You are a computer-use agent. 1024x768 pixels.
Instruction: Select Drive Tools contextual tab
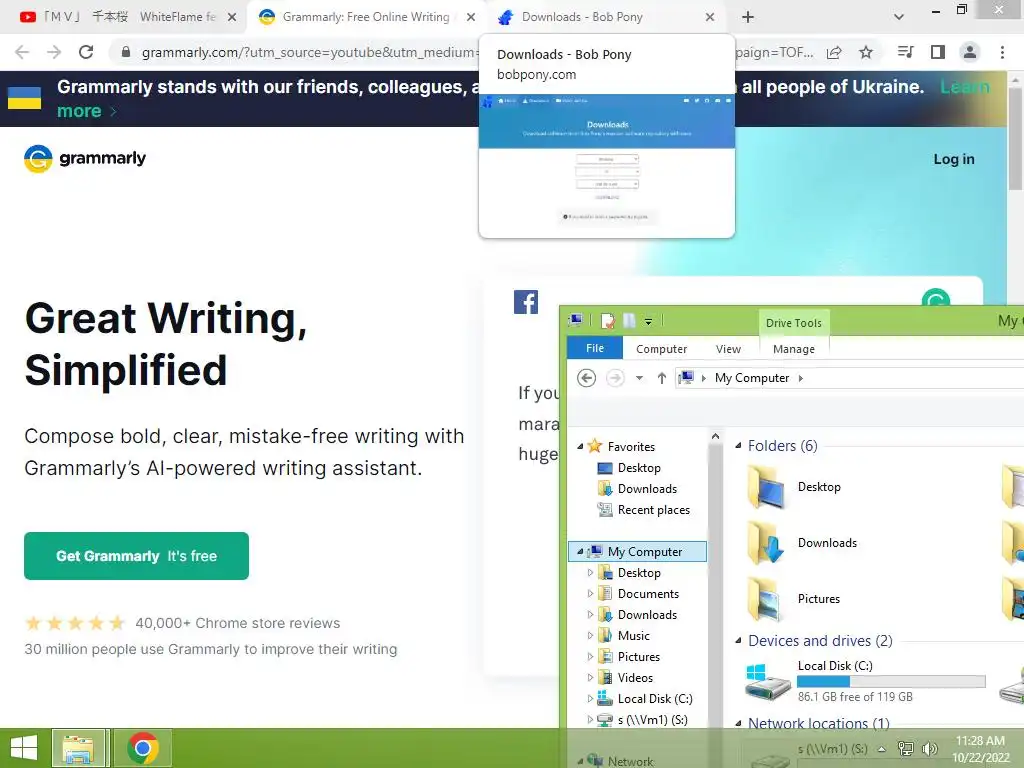coord(793,323)
